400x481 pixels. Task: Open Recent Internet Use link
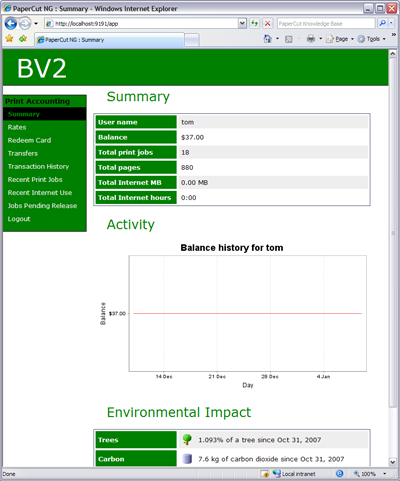click(40, 193)
